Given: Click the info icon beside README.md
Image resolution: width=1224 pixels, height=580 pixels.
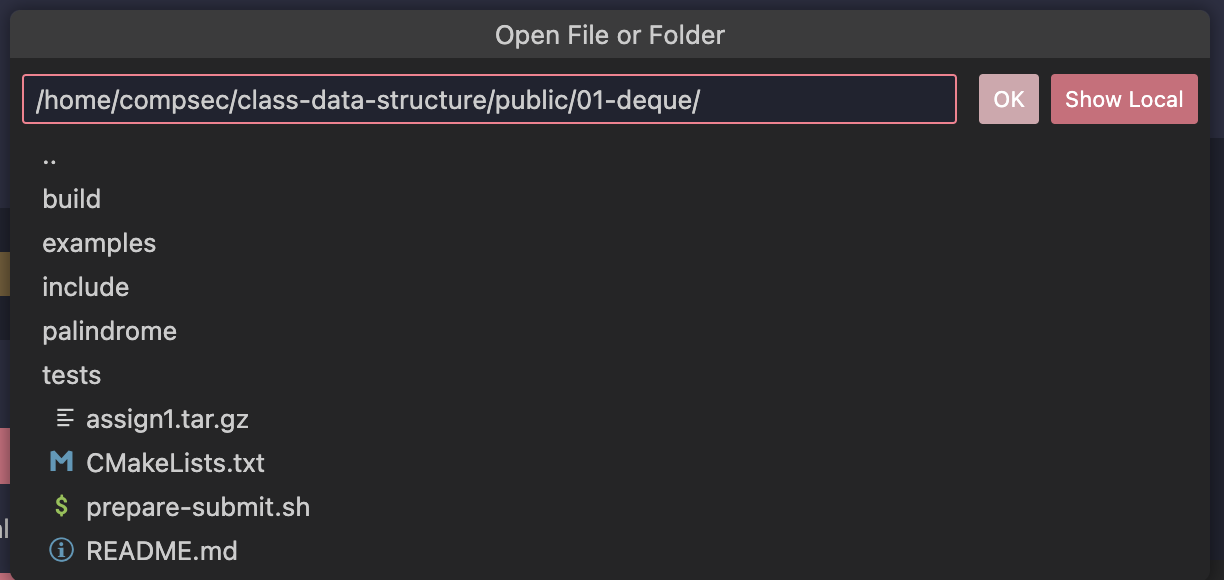Looking at the screenshot, I should (62, 551).
